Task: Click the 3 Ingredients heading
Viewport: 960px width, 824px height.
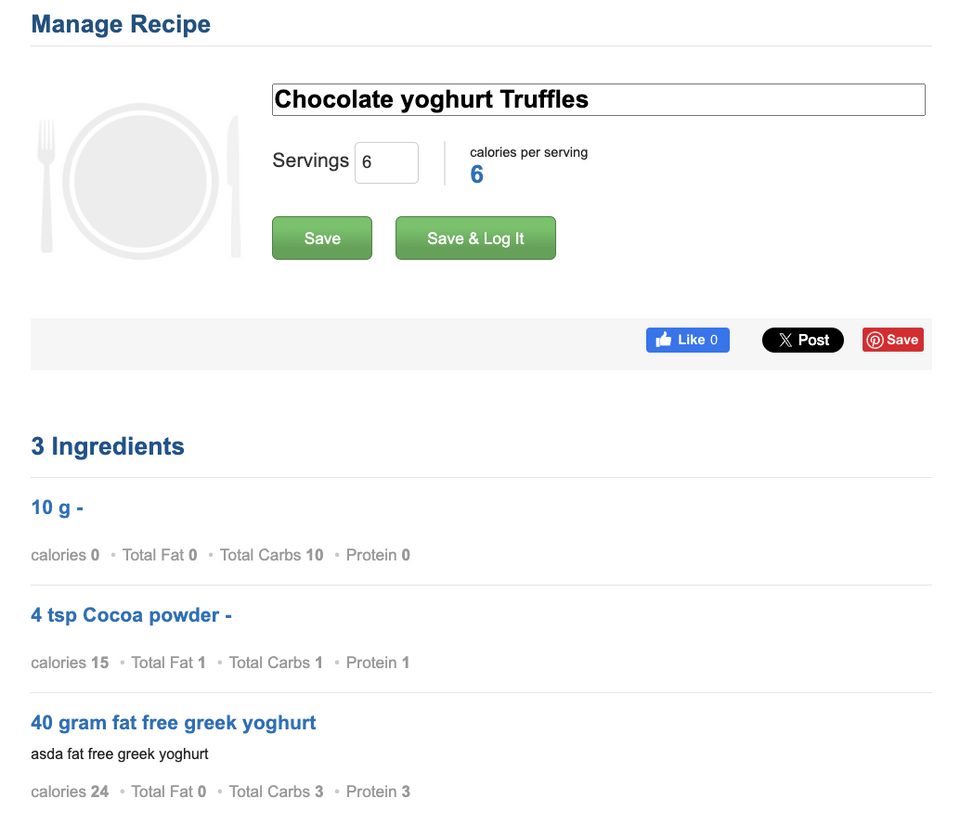Action: 108,446
